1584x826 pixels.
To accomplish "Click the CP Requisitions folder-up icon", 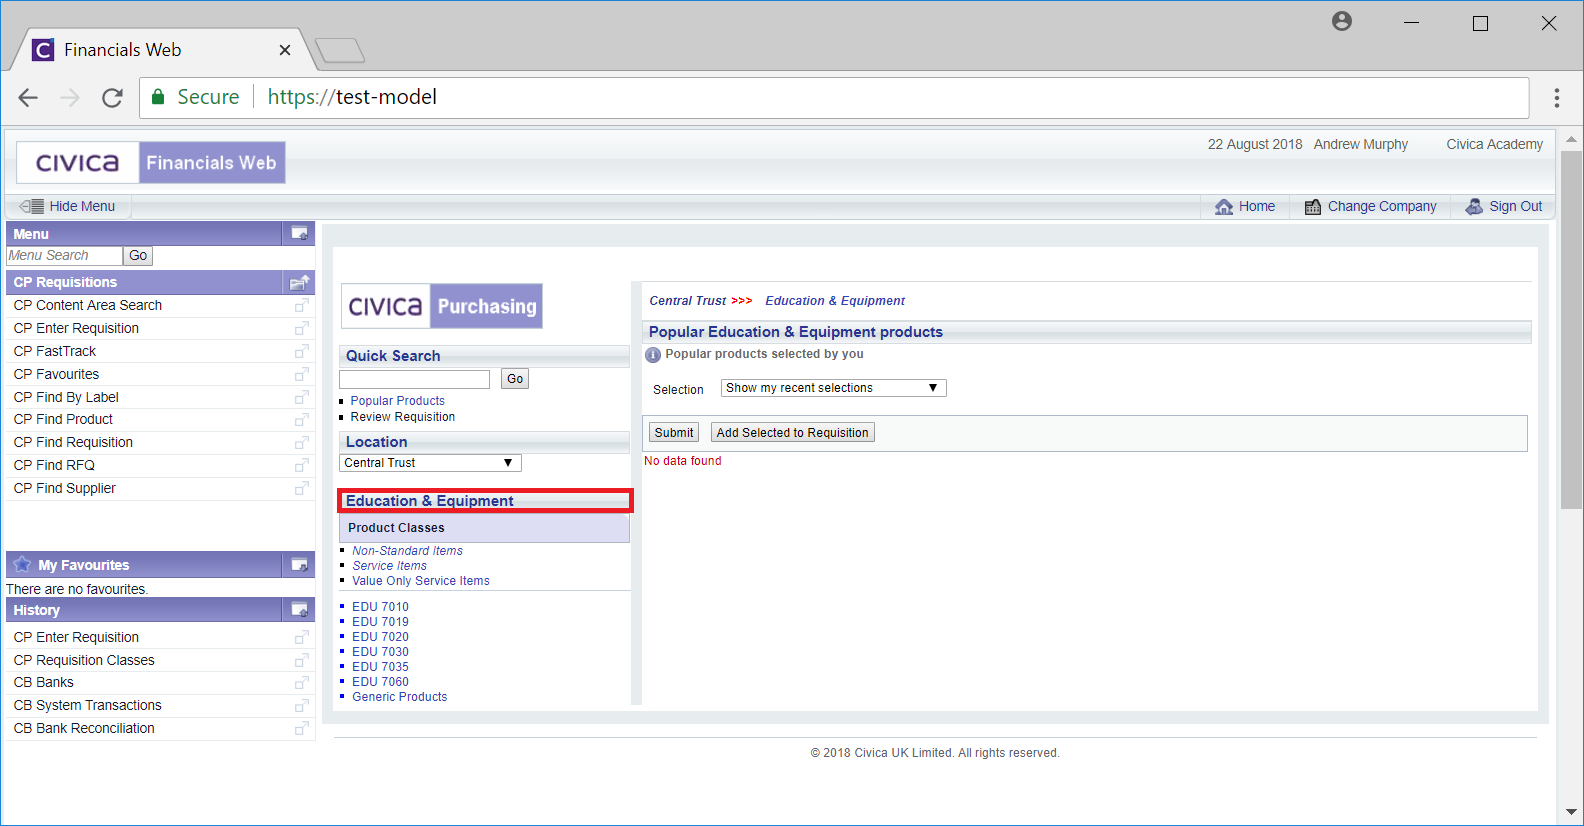I will point(299,282).
